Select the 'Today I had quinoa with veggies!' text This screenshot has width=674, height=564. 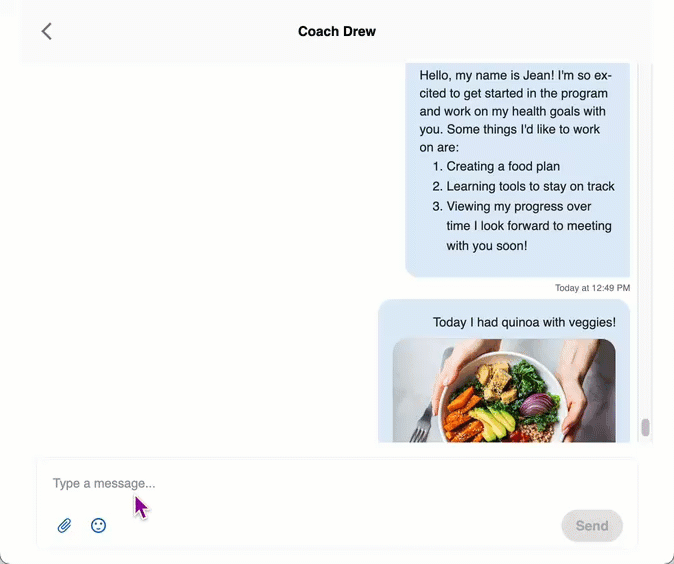[x=524, y=322]
